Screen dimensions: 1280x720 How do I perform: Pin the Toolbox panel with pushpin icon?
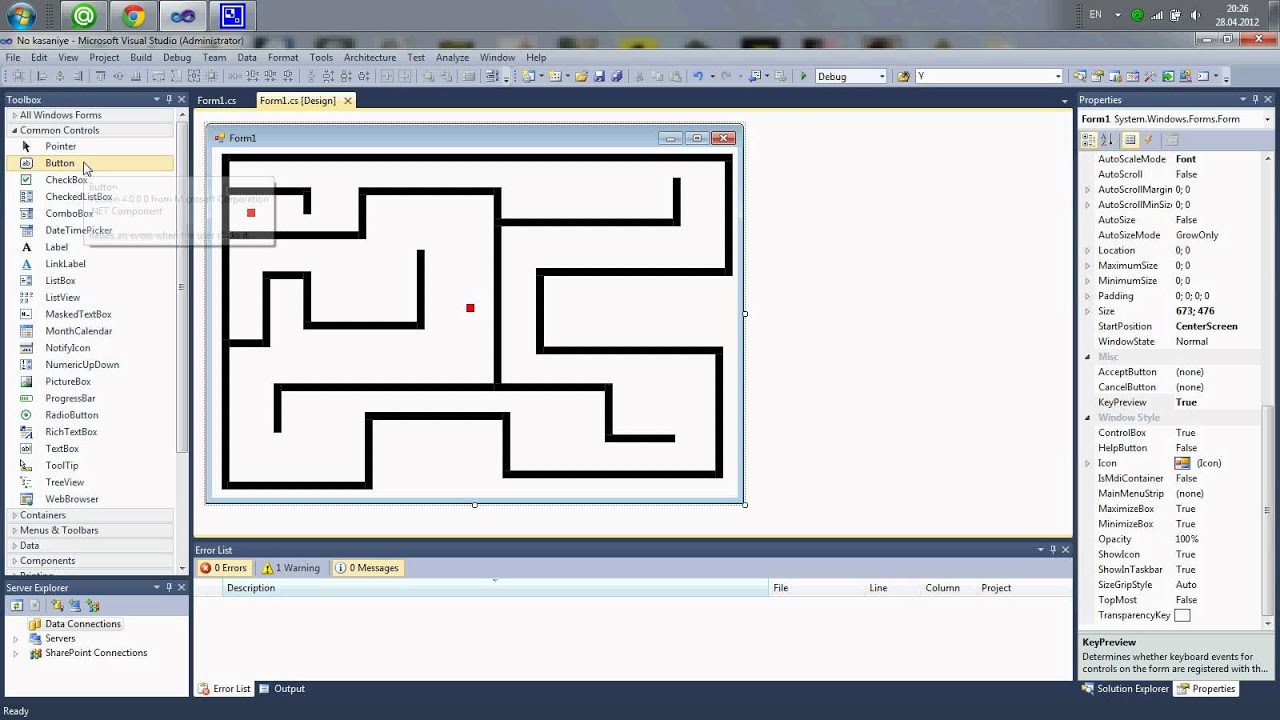[x=169, y=99]
